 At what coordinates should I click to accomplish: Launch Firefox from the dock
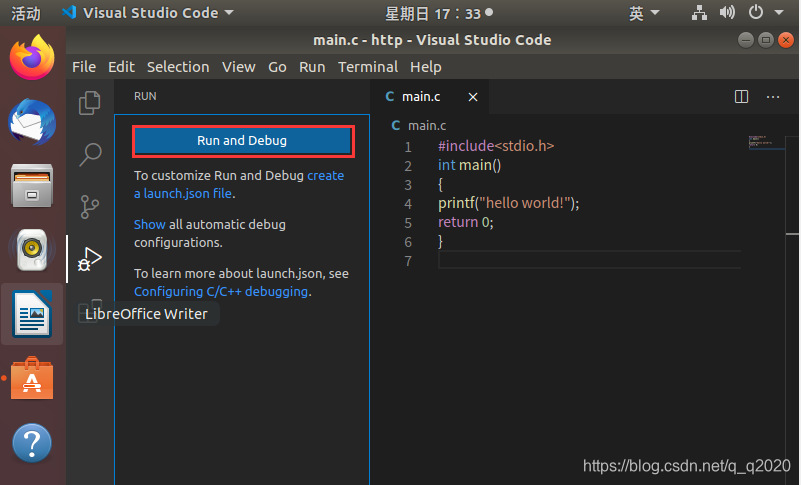(32, 57)
